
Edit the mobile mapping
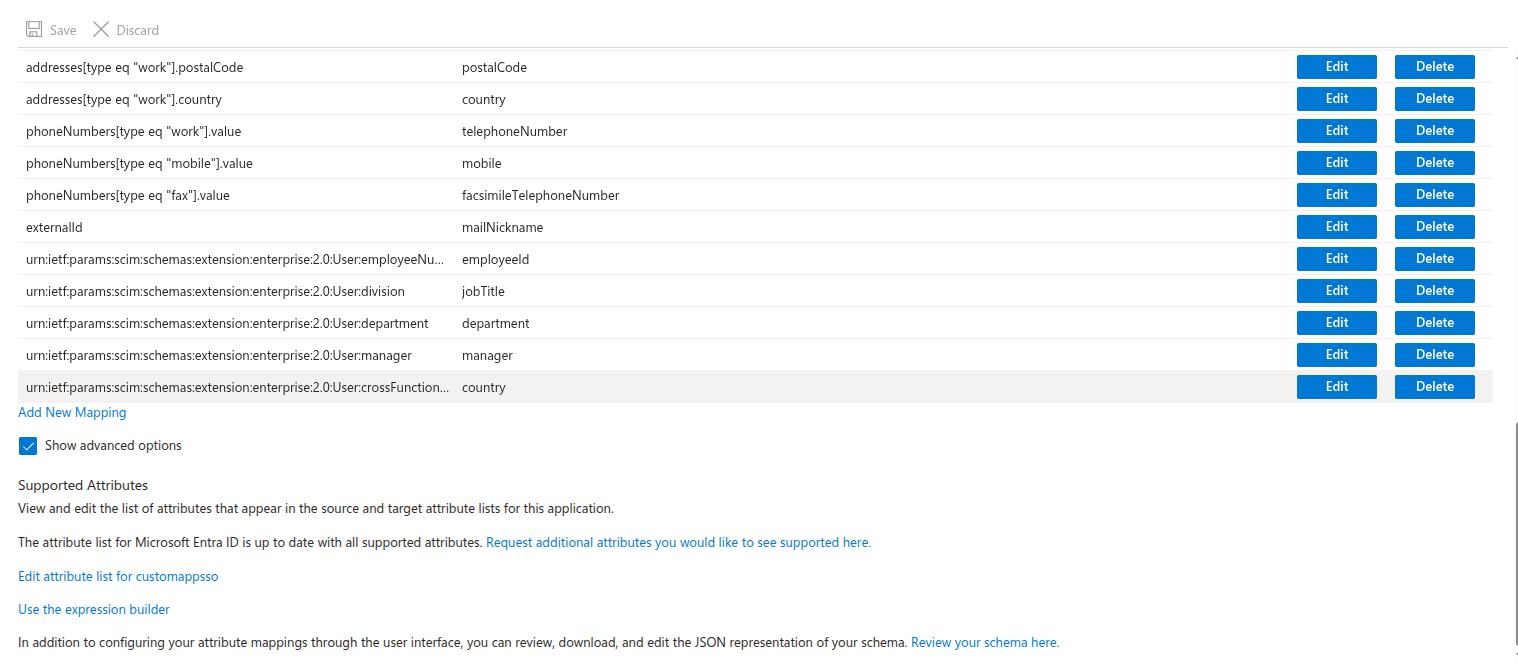[1337, 163]
